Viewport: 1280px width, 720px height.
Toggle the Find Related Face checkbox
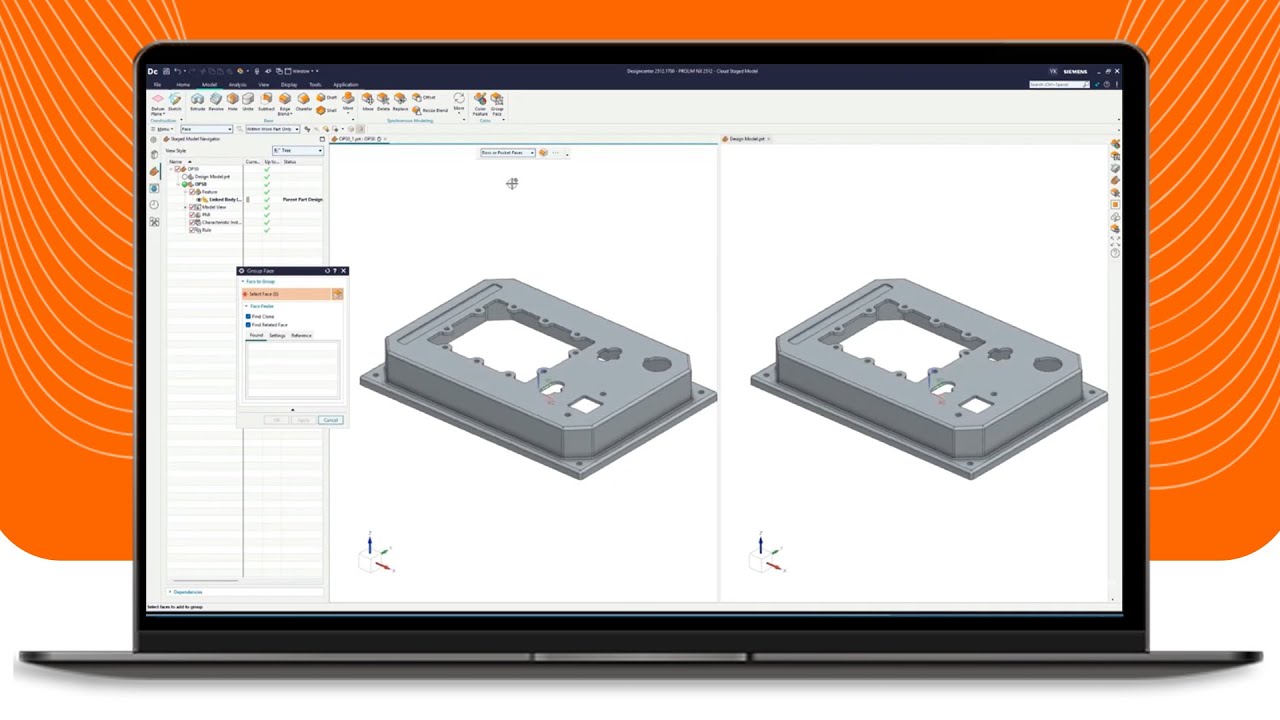[x=248, y=325]
